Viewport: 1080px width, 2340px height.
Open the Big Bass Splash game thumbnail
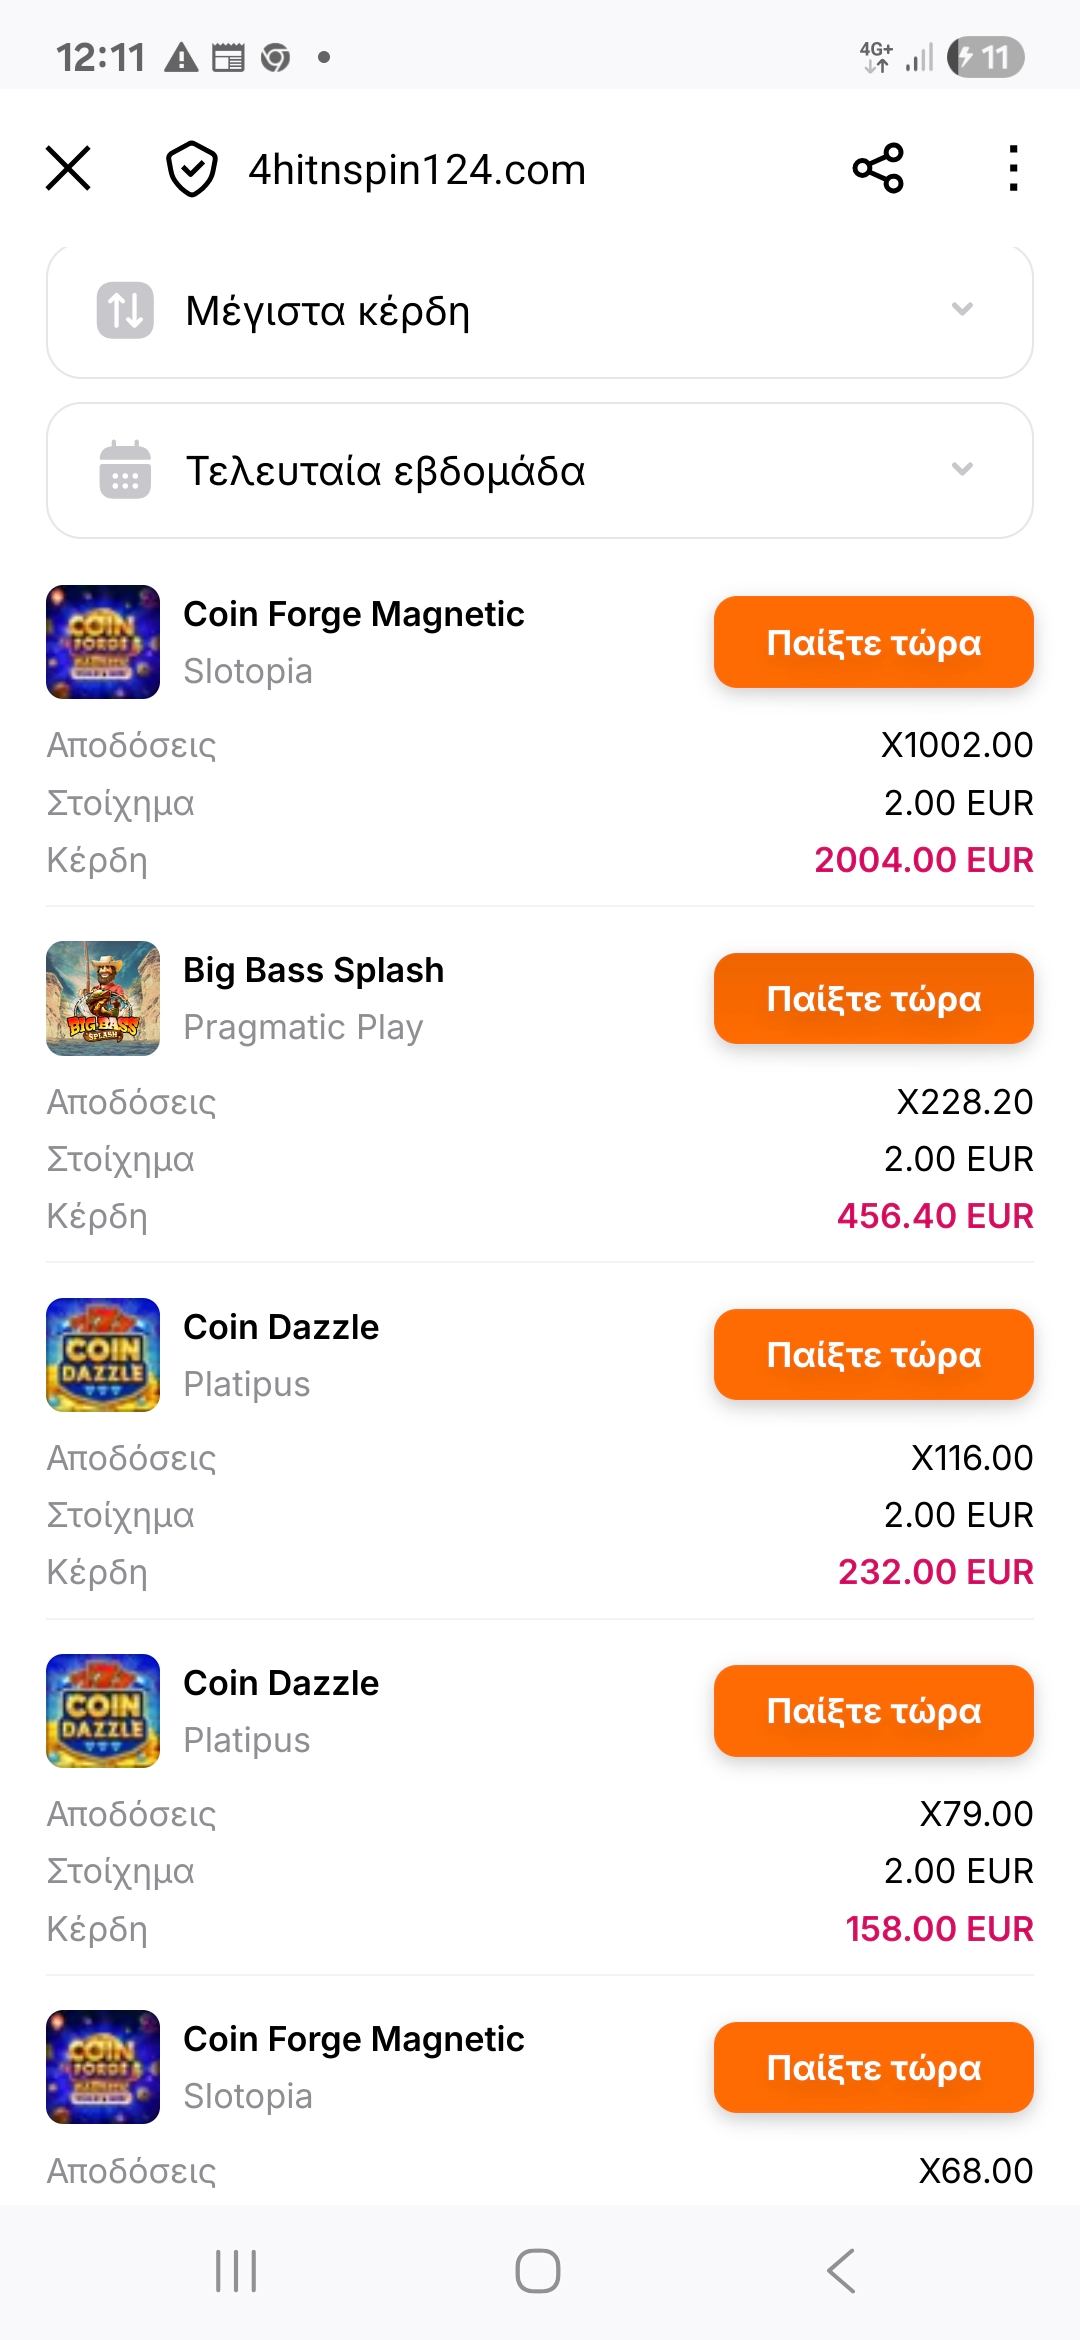coord(103,998)
